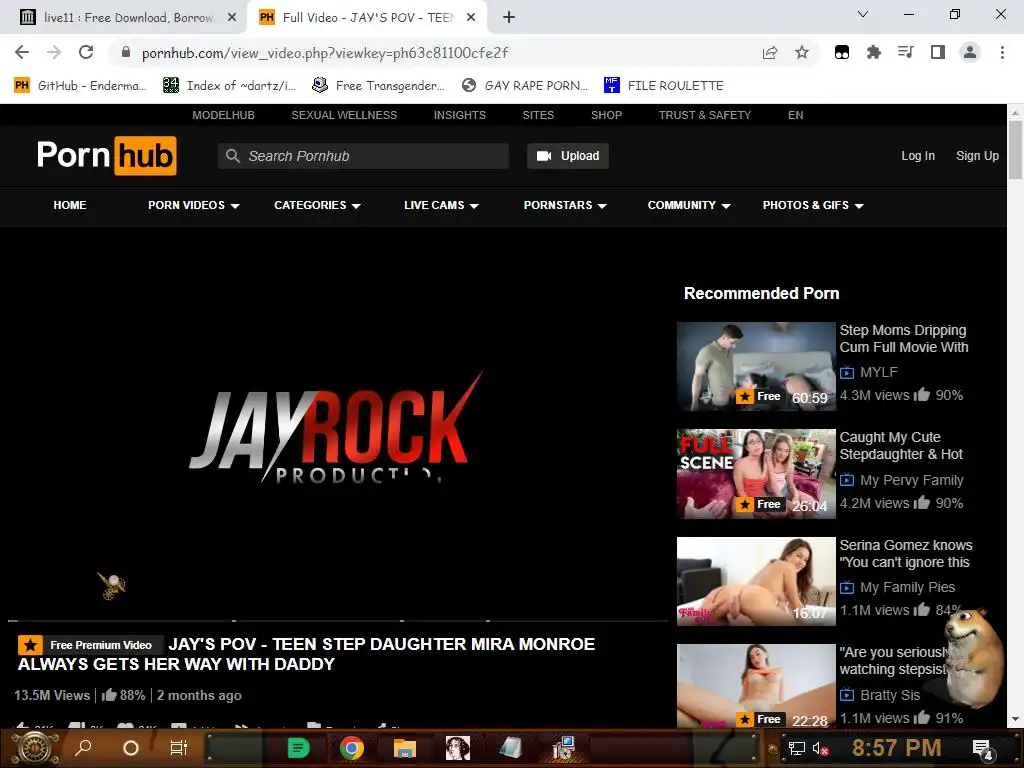Open the Index of ~dartz bookmark
1024x768 pixels.
230,86
